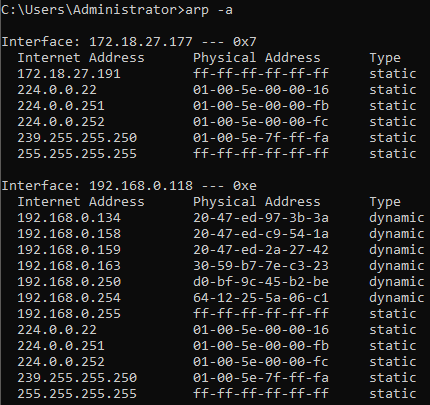Click IP address 192.168.0.250
Viewport: 430px width, 405px height.
pyautogui.click(x=69, y=282)
